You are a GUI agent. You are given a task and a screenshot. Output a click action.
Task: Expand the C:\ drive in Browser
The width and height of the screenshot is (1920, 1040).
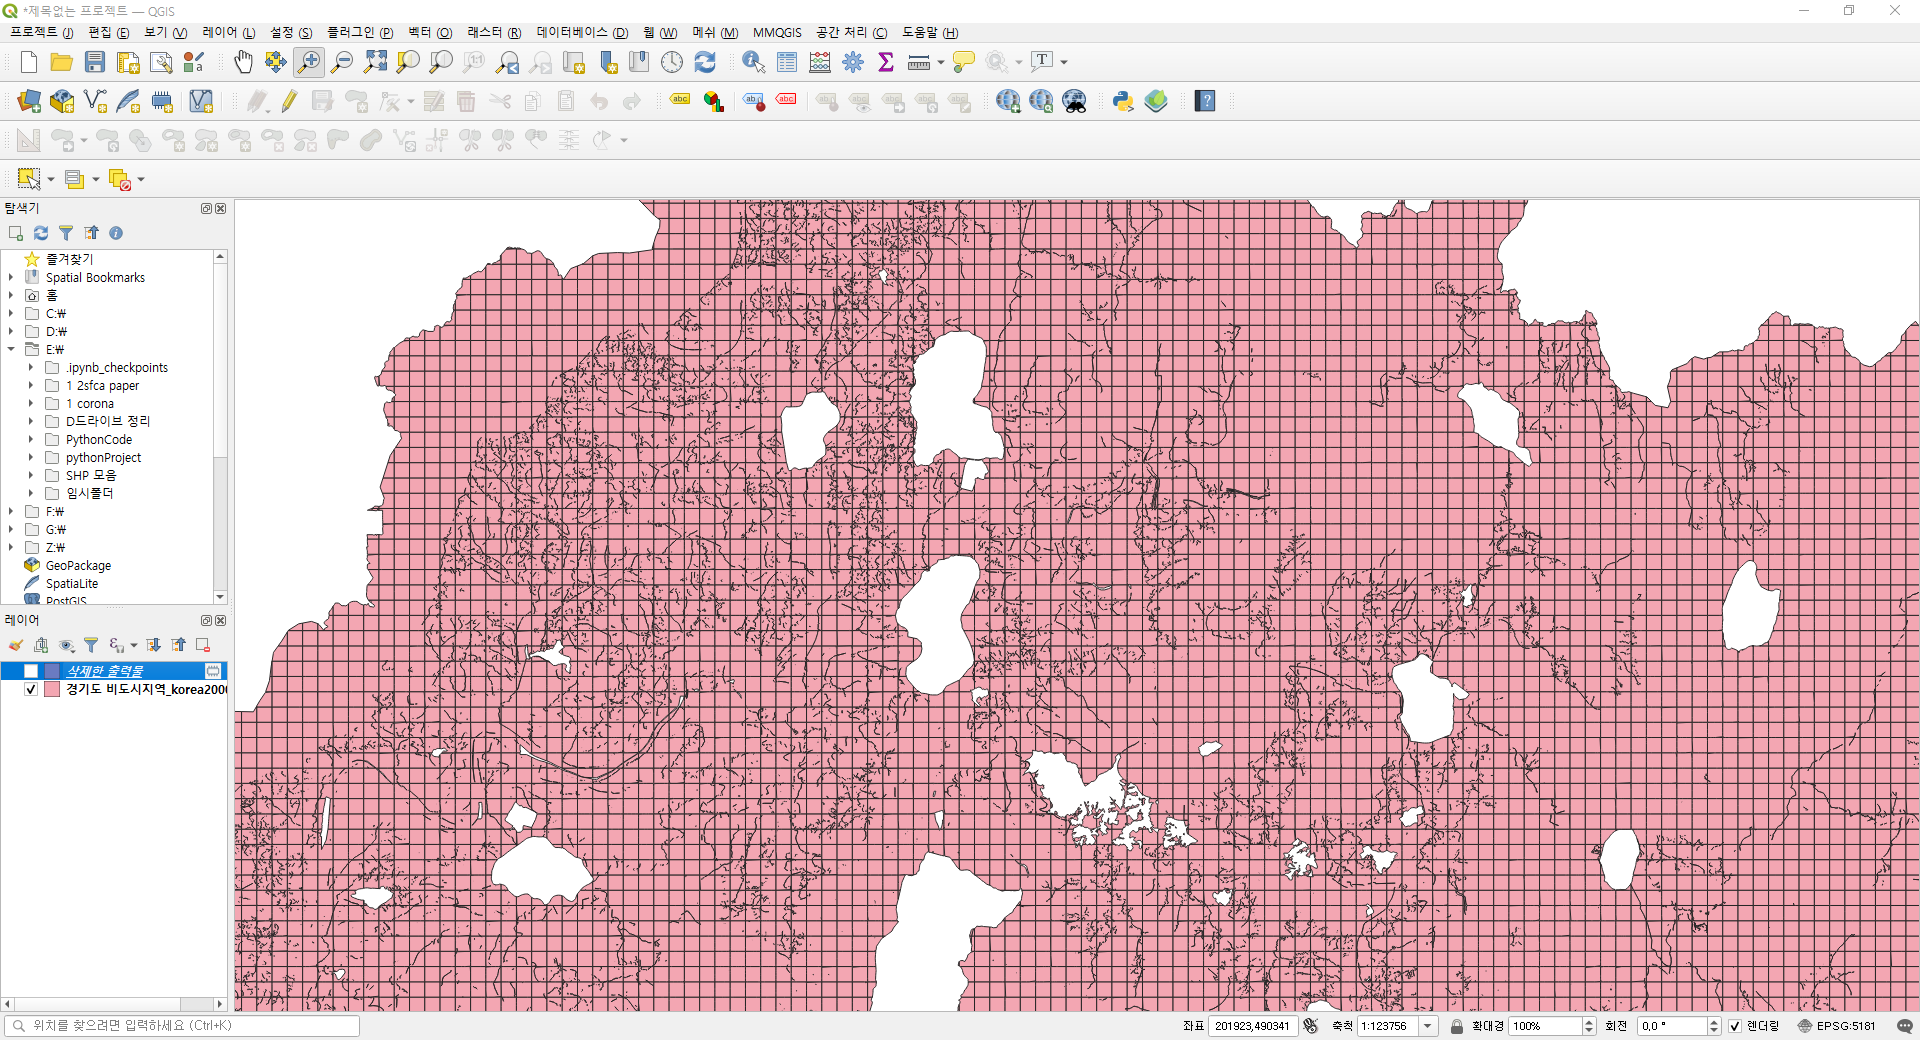(x=11, y=313)
